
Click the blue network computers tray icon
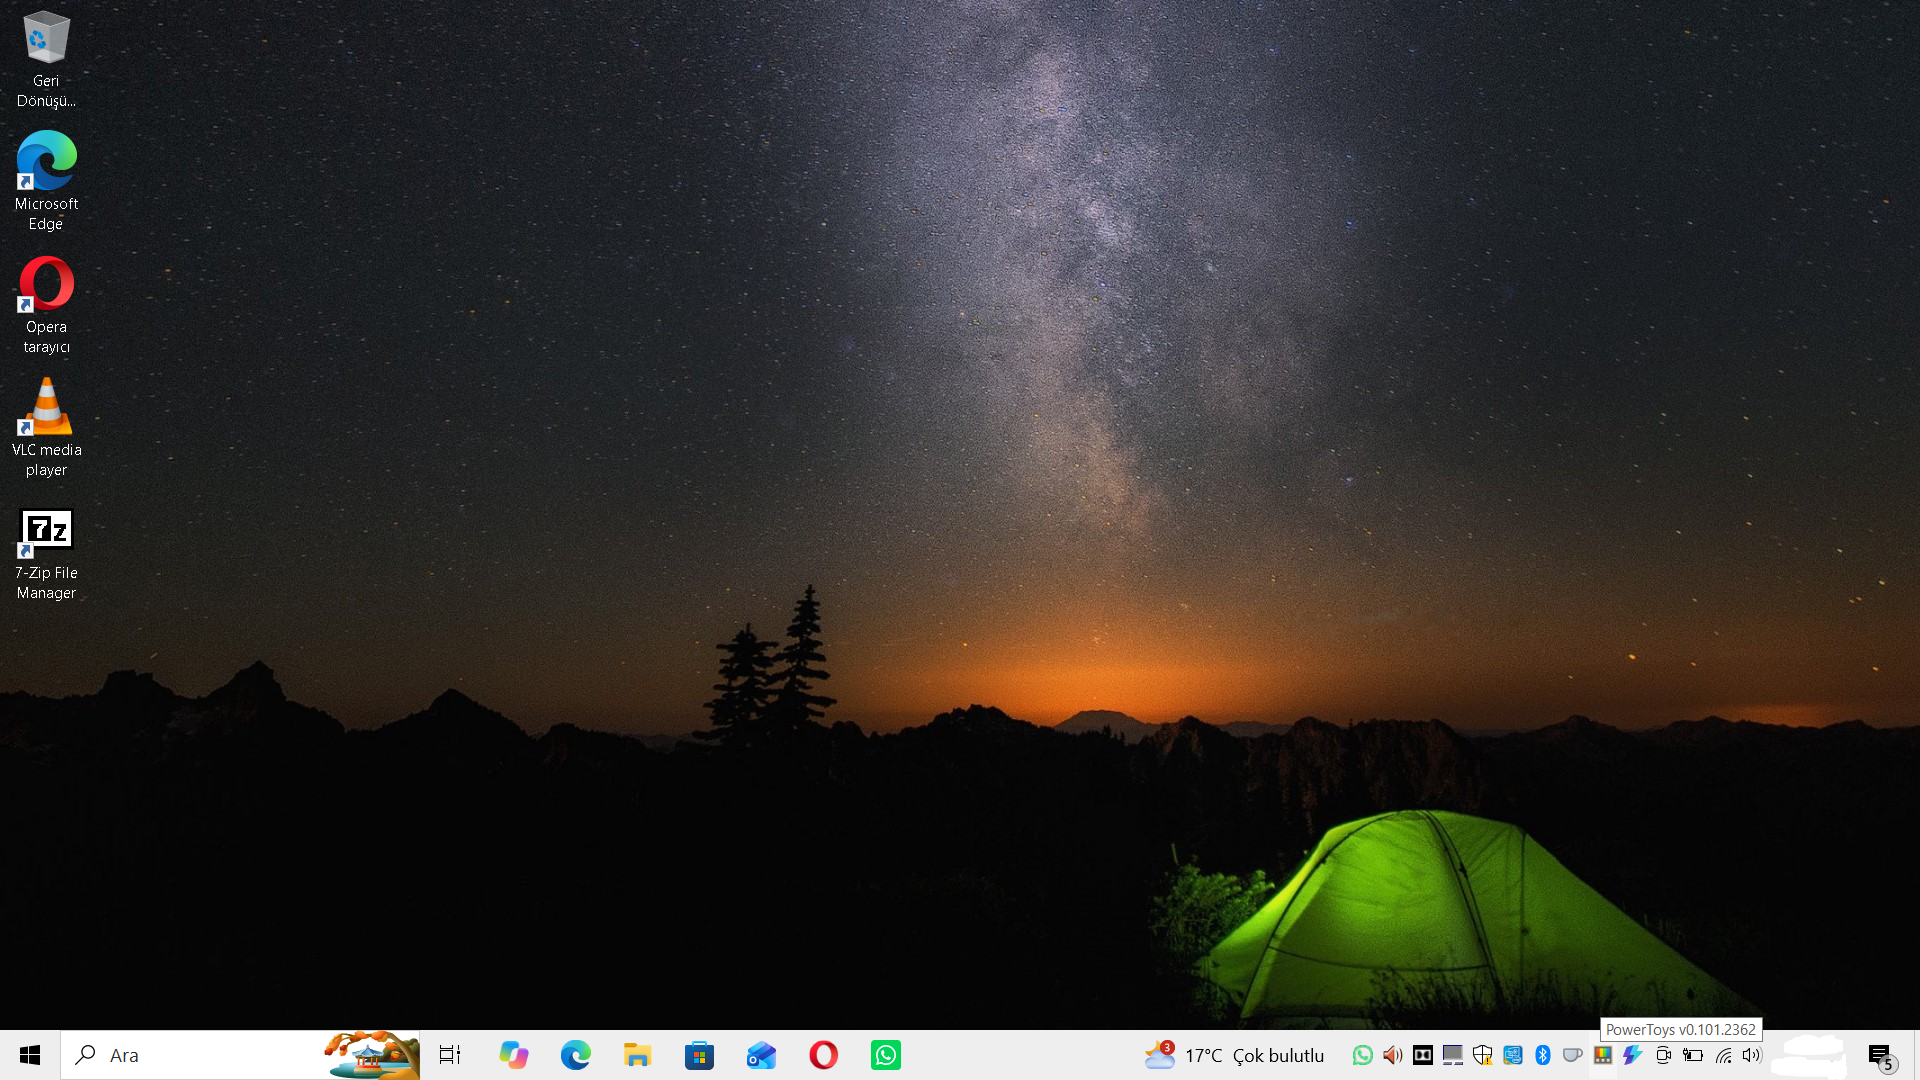[x=1513, y=1055]
